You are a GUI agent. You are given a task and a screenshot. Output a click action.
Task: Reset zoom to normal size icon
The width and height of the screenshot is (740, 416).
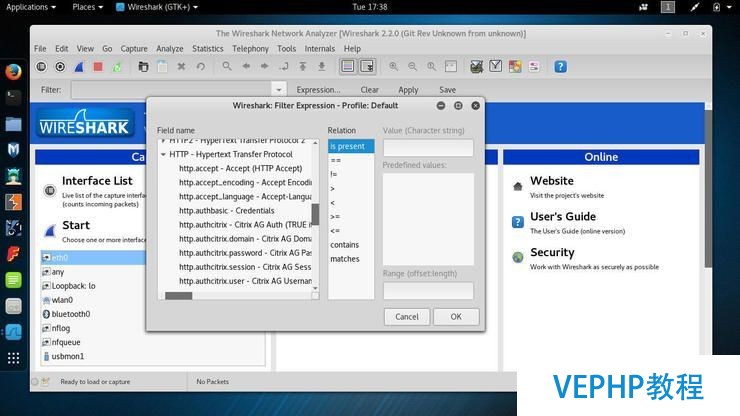[x=431, y=67]
